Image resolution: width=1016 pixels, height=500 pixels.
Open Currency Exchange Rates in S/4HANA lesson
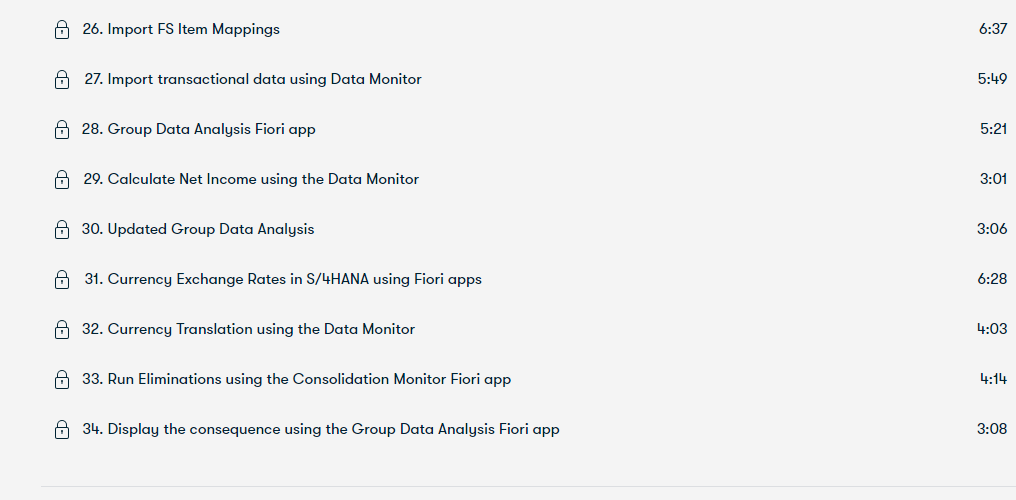[x=283, y=279]
